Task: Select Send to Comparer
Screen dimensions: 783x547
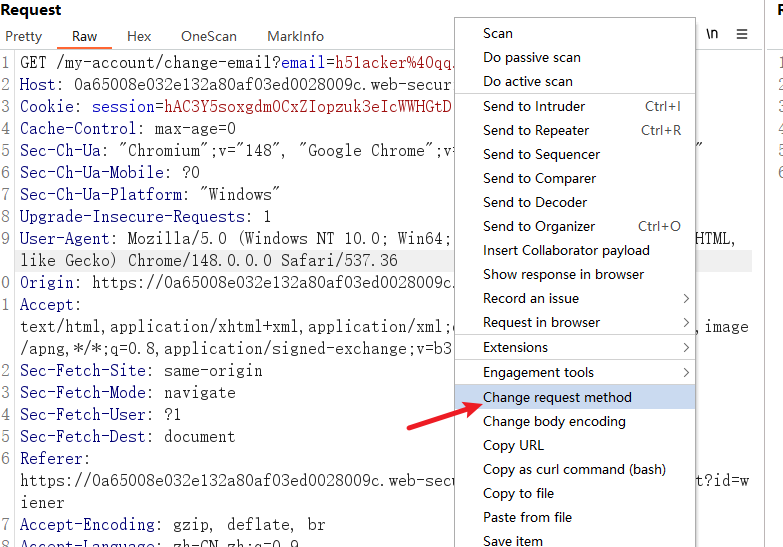Action: click(x=575, y=178)
